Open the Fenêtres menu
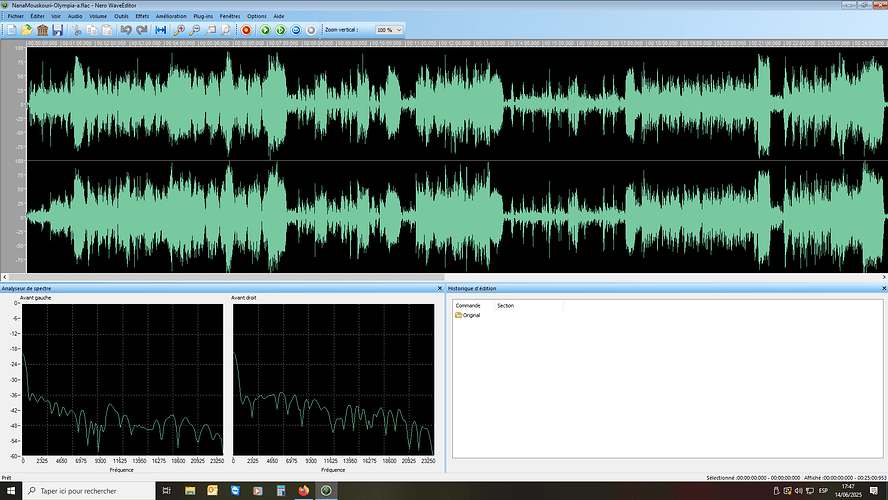 point(230,16)
